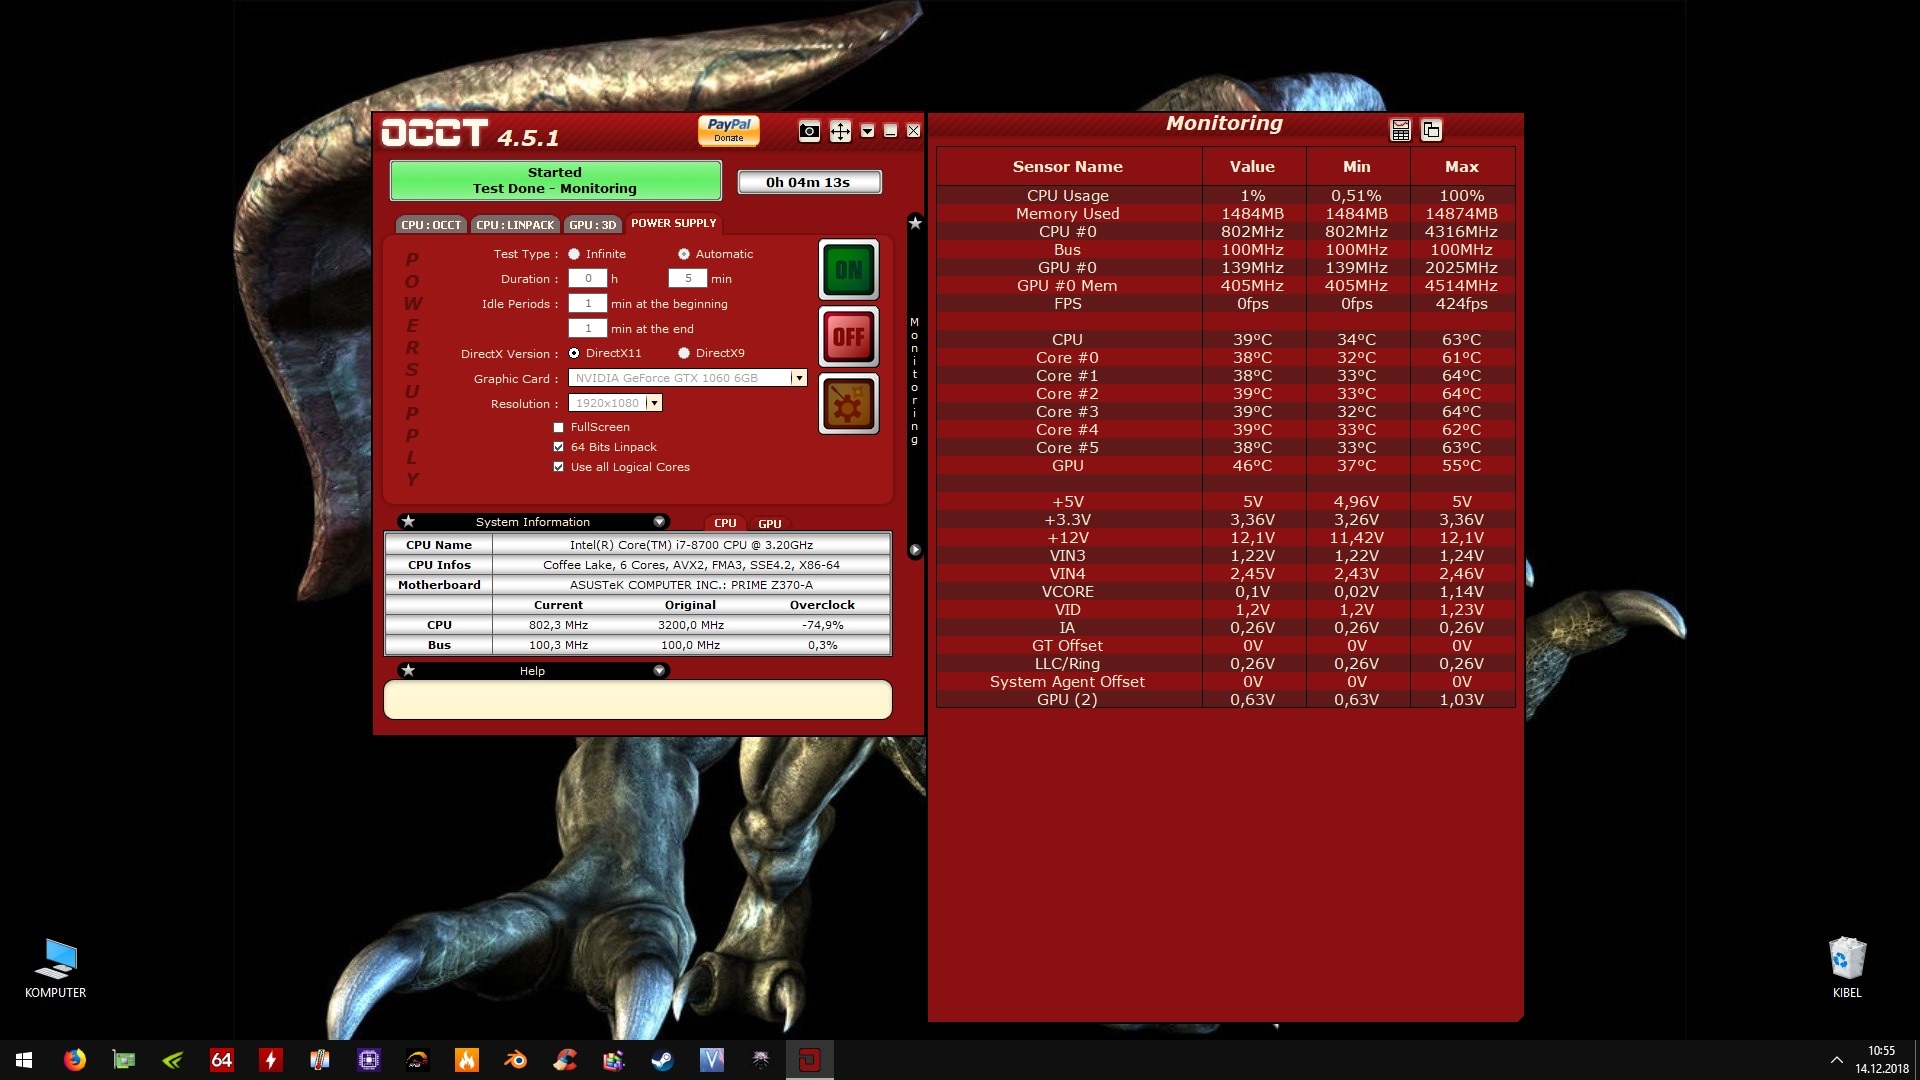The height and width of the screenshot is (1080, 1920).
Task: Click the table view icon in Monitoring header
Action: tap(1400, 130)
